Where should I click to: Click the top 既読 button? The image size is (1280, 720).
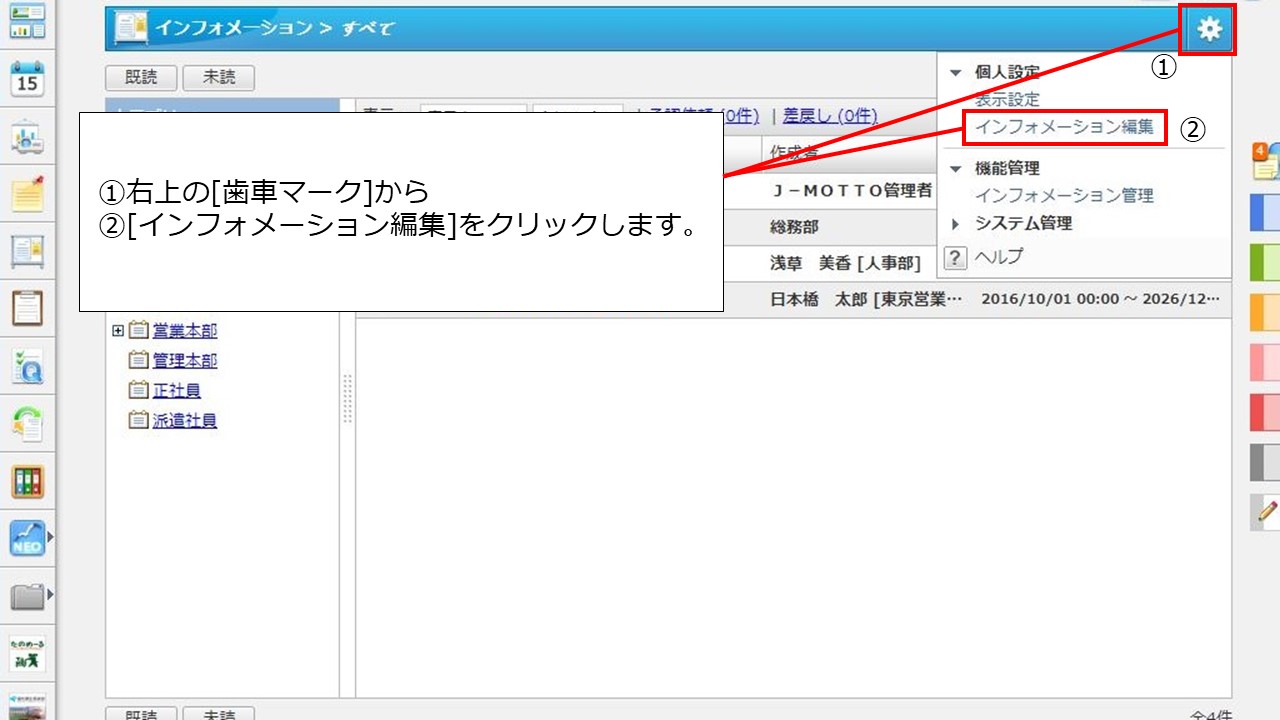point(141,78)
